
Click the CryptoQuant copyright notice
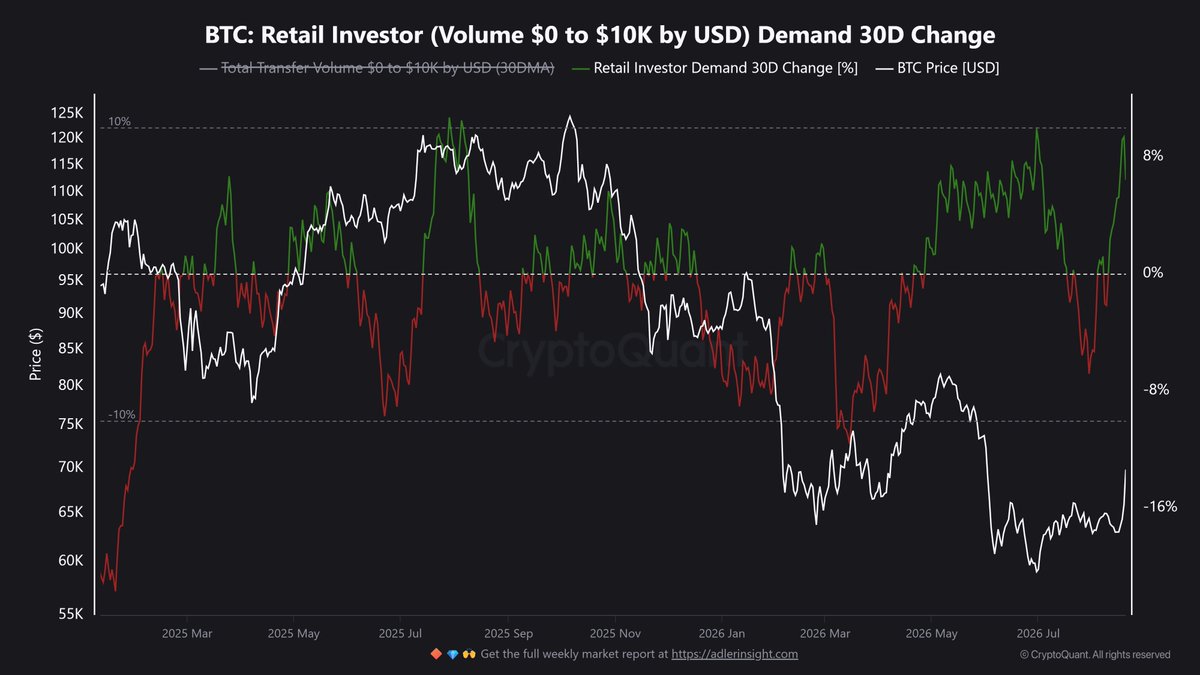(1095, 654)
